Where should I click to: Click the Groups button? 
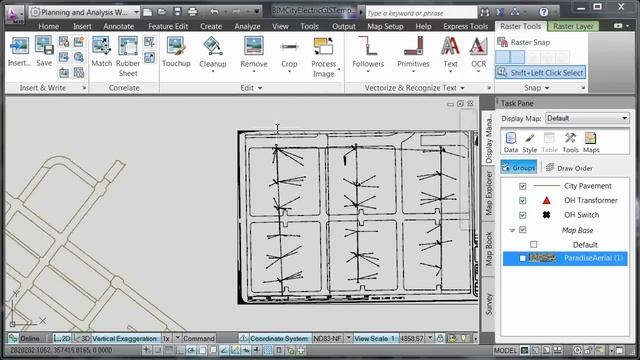[519, 168]
